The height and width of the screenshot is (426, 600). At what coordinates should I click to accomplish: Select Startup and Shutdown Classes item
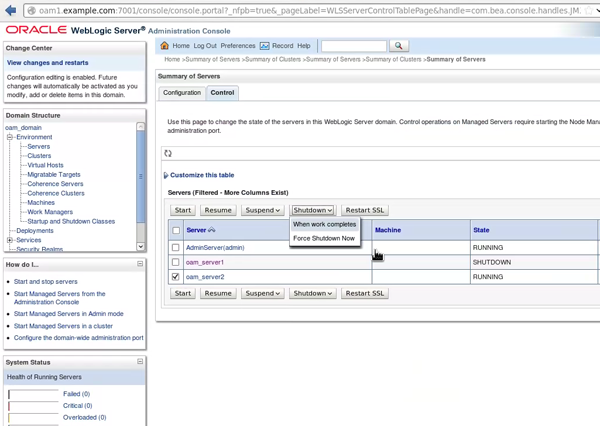pos(71,221)
